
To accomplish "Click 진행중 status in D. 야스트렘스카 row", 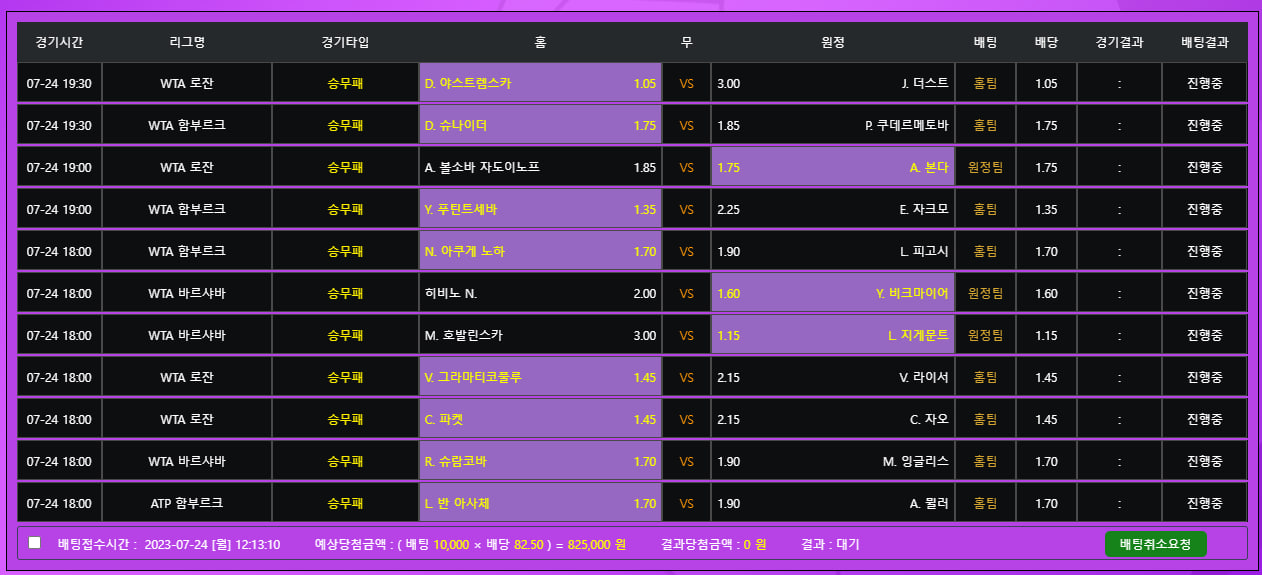I will 1204,84.
